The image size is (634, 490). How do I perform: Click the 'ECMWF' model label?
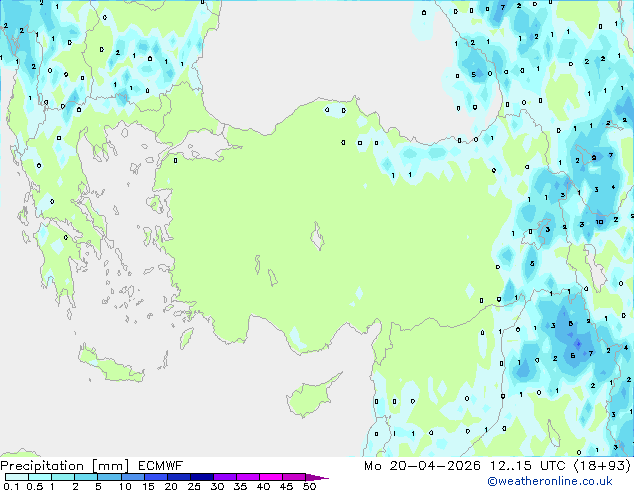[x=161, y=466]
